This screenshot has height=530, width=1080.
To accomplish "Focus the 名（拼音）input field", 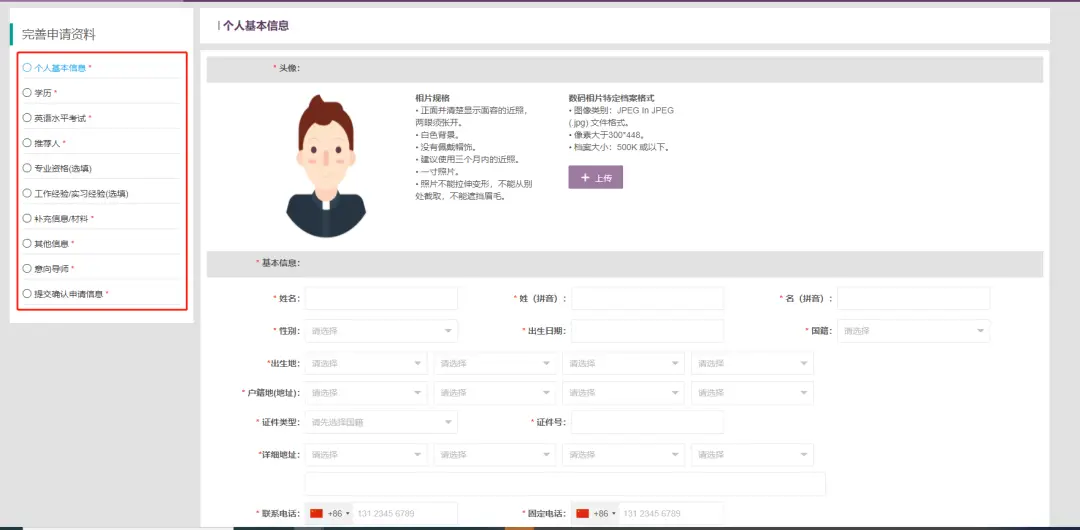I will pos(913,298).
